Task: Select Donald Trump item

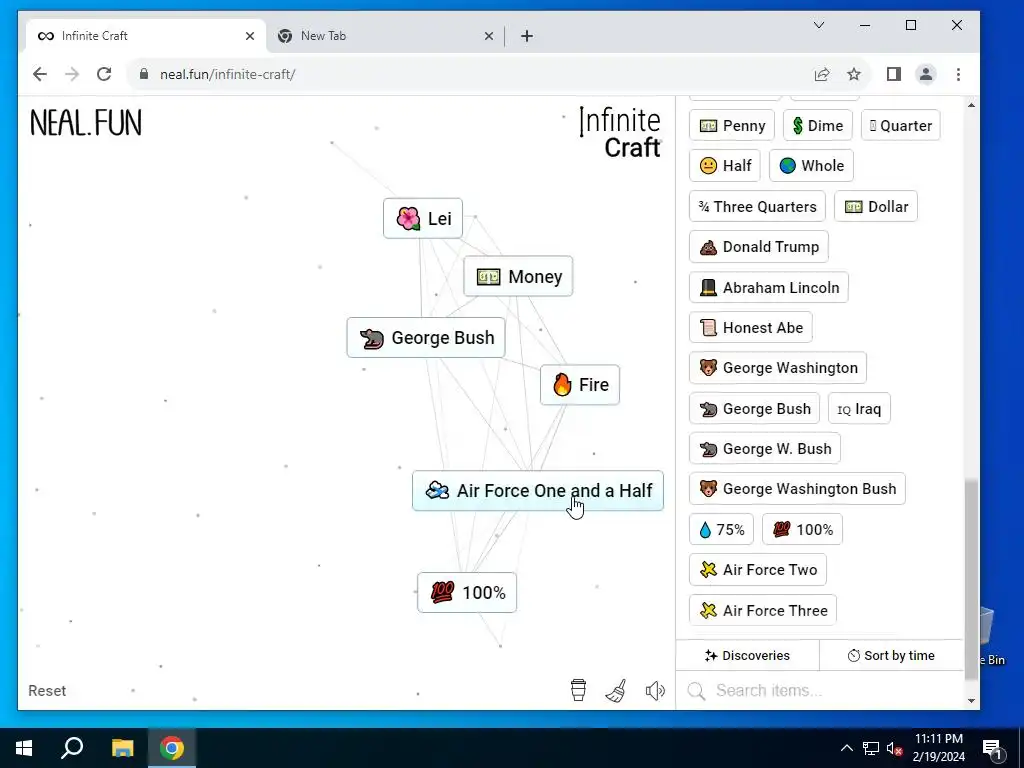Action: tap(759, 247)
